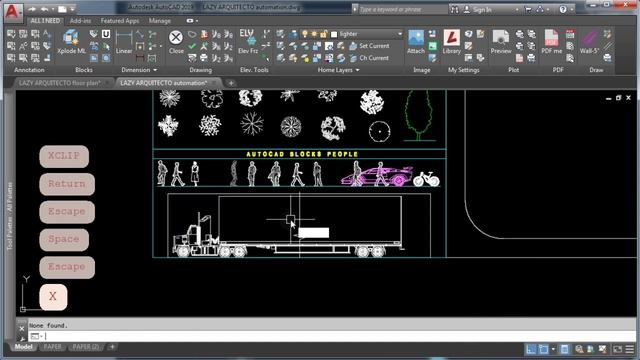Click the binoculars search icon
Screen dimensions: 640x360
click(x=454, y=9)
